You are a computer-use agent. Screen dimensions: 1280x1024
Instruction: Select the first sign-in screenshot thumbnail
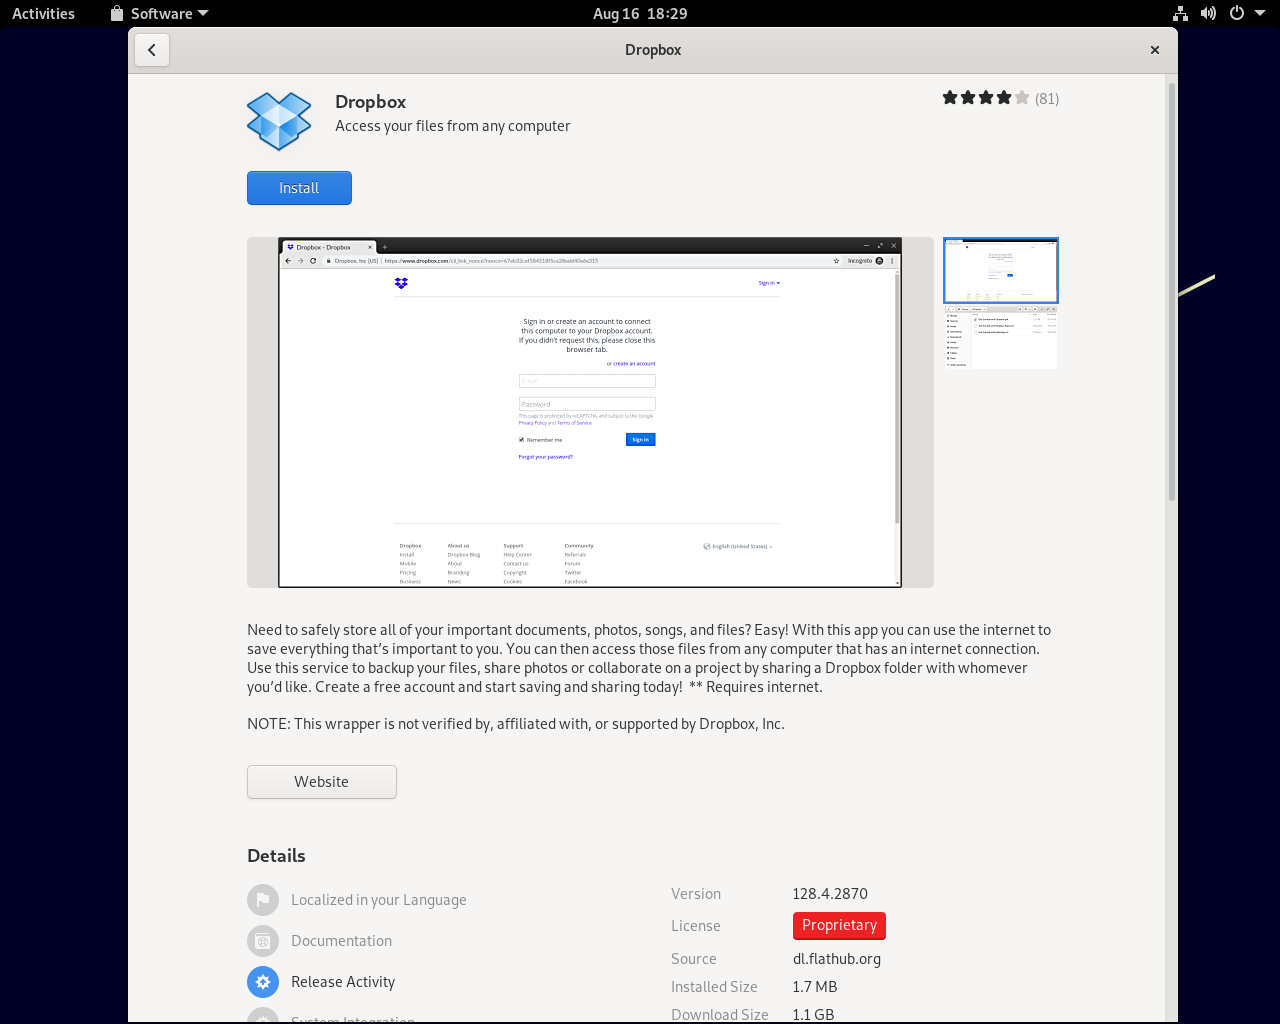point(1001,270)
